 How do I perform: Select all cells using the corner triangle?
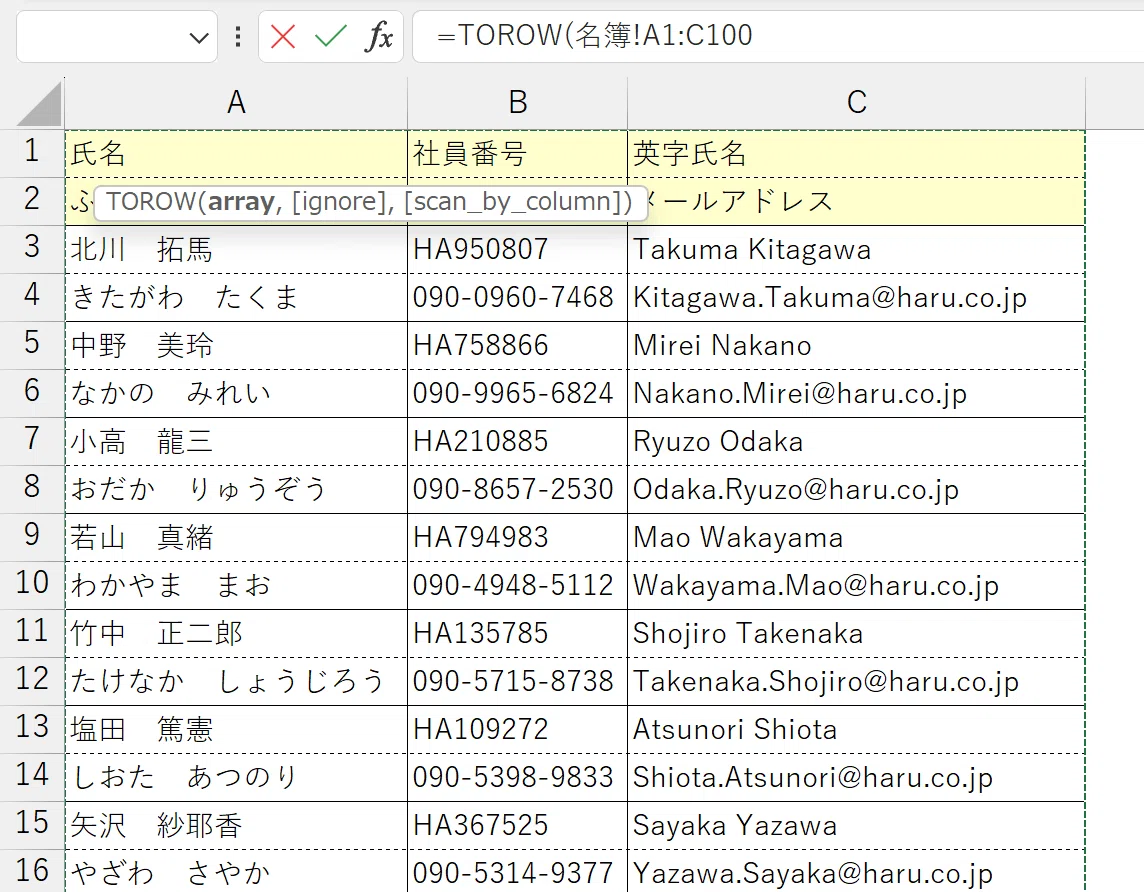point(39,104)
